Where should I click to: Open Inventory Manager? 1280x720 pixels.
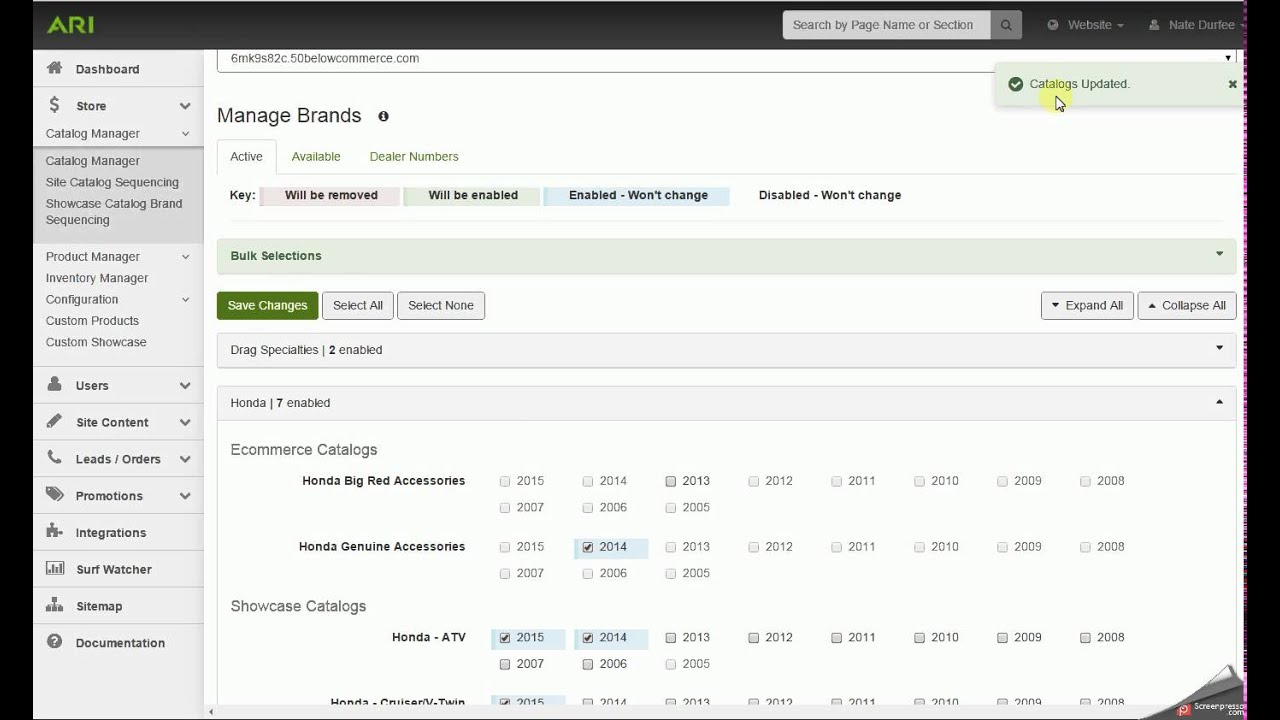tap(97, 278)
